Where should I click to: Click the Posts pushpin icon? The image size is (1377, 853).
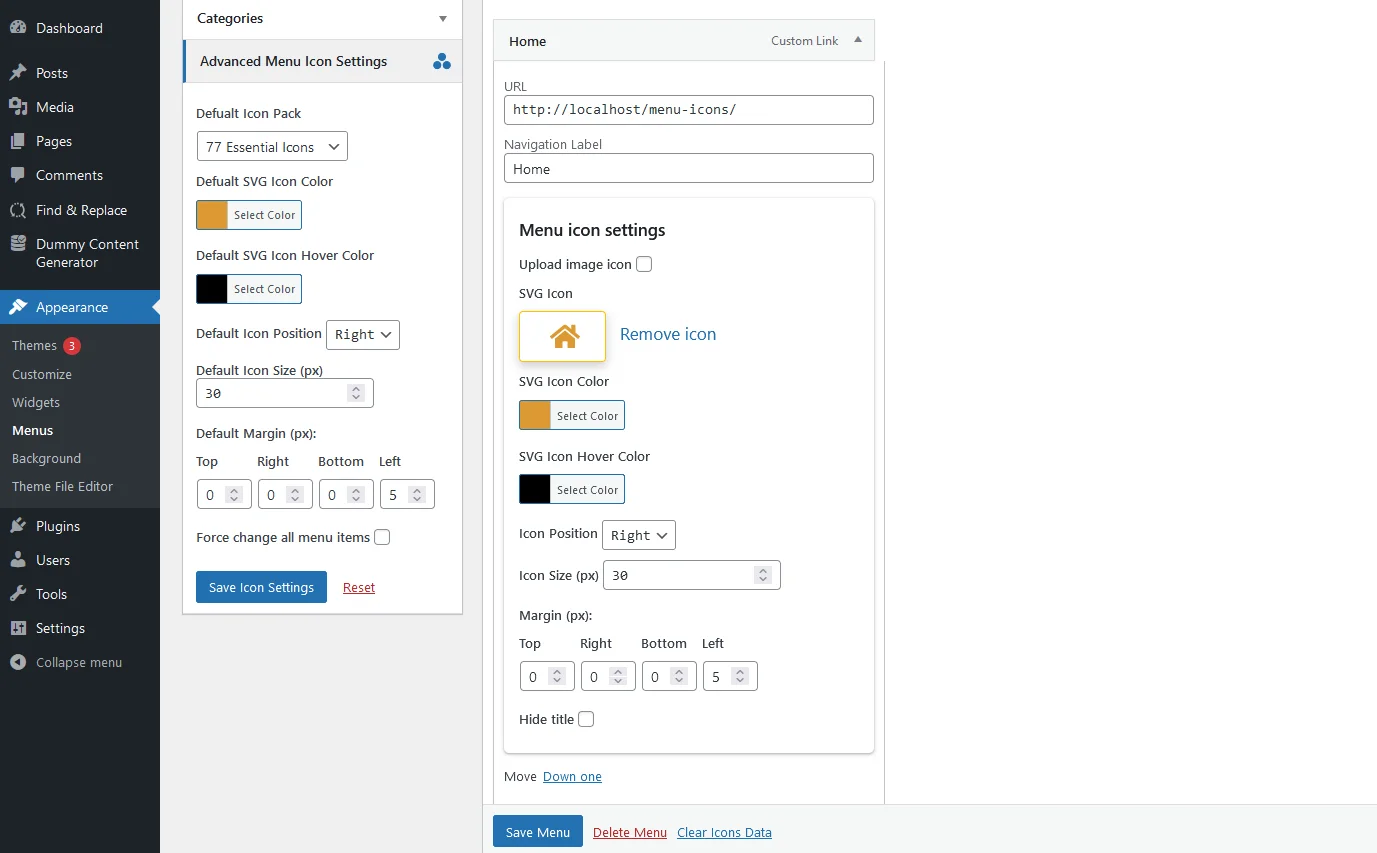pos(17,73)
